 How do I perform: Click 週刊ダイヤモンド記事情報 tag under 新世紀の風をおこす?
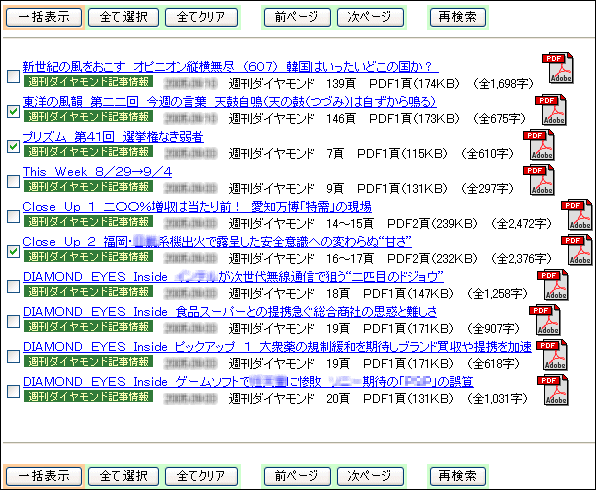pos(88,81)
